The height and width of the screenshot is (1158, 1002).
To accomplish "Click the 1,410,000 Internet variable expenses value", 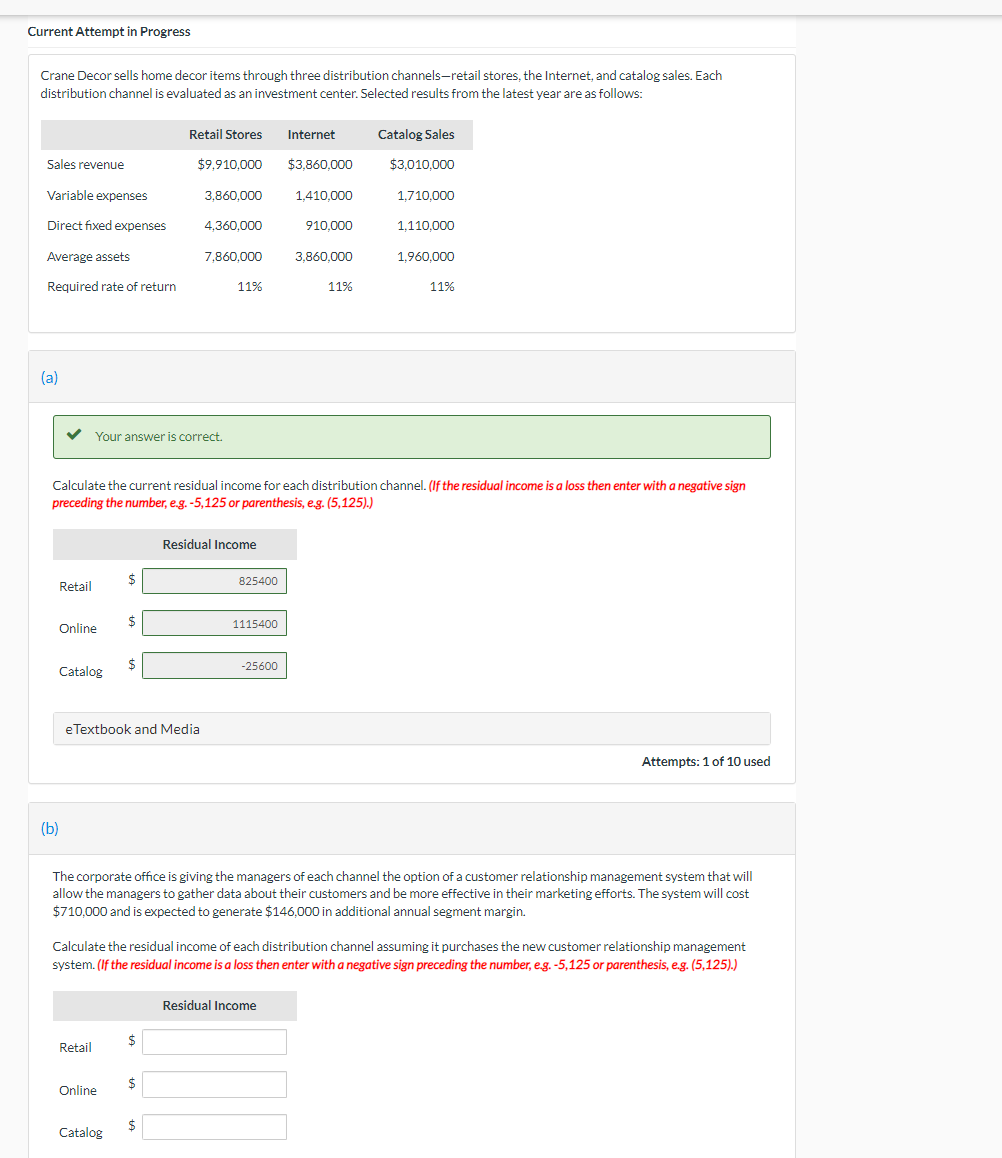I will [x=323, y=196].
